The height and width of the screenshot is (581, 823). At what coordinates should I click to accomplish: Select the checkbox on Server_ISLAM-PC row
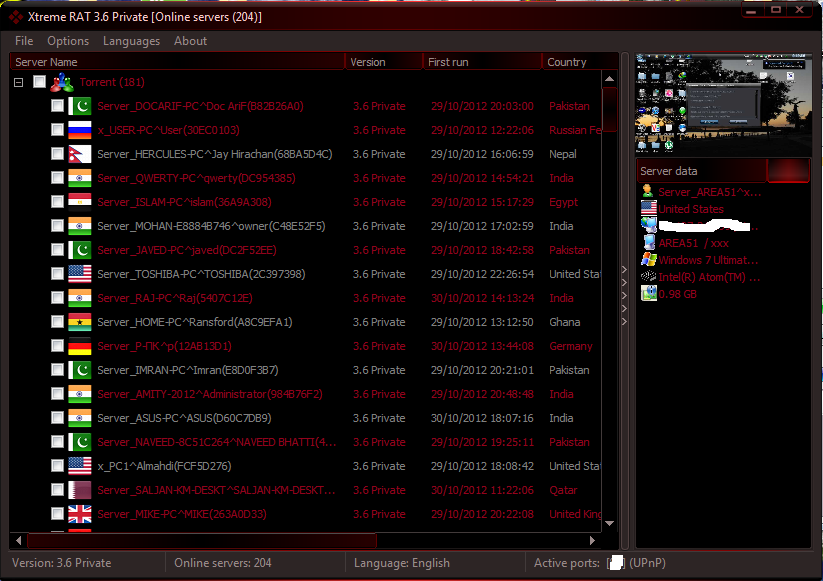pos(57,202)
